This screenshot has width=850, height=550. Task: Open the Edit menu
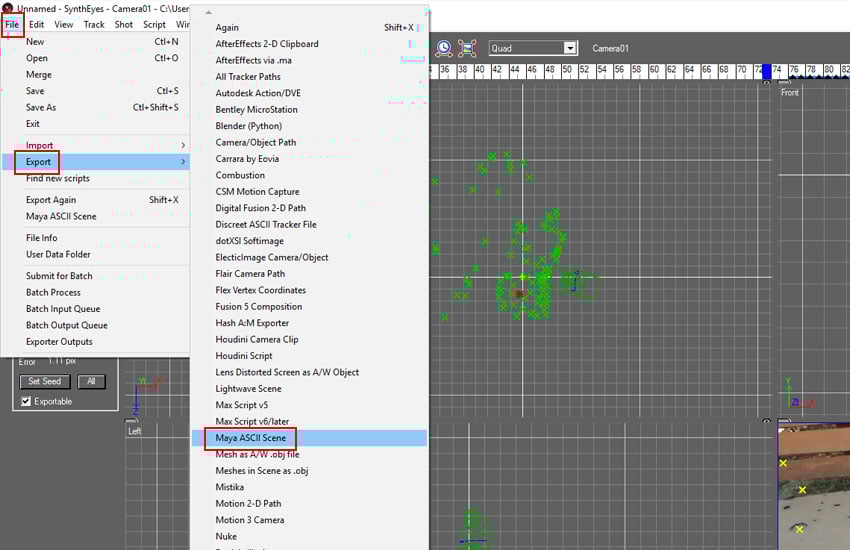pos(36,24)
